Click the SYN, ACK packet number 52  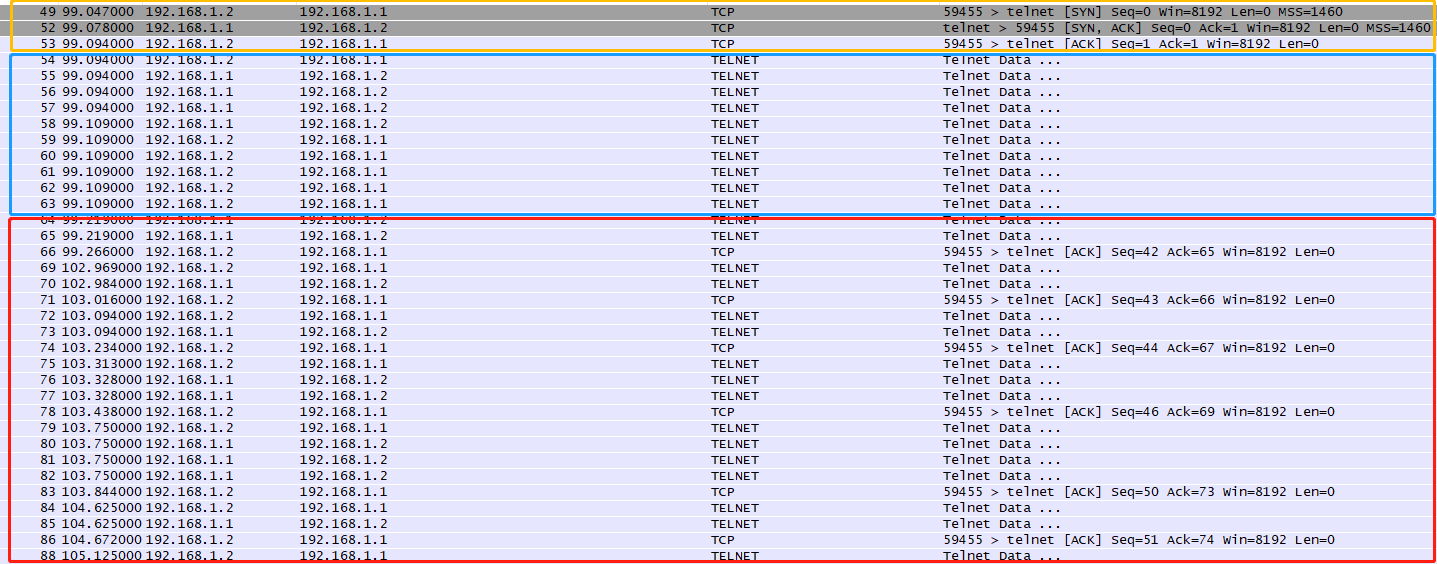(x=700, y=28)
